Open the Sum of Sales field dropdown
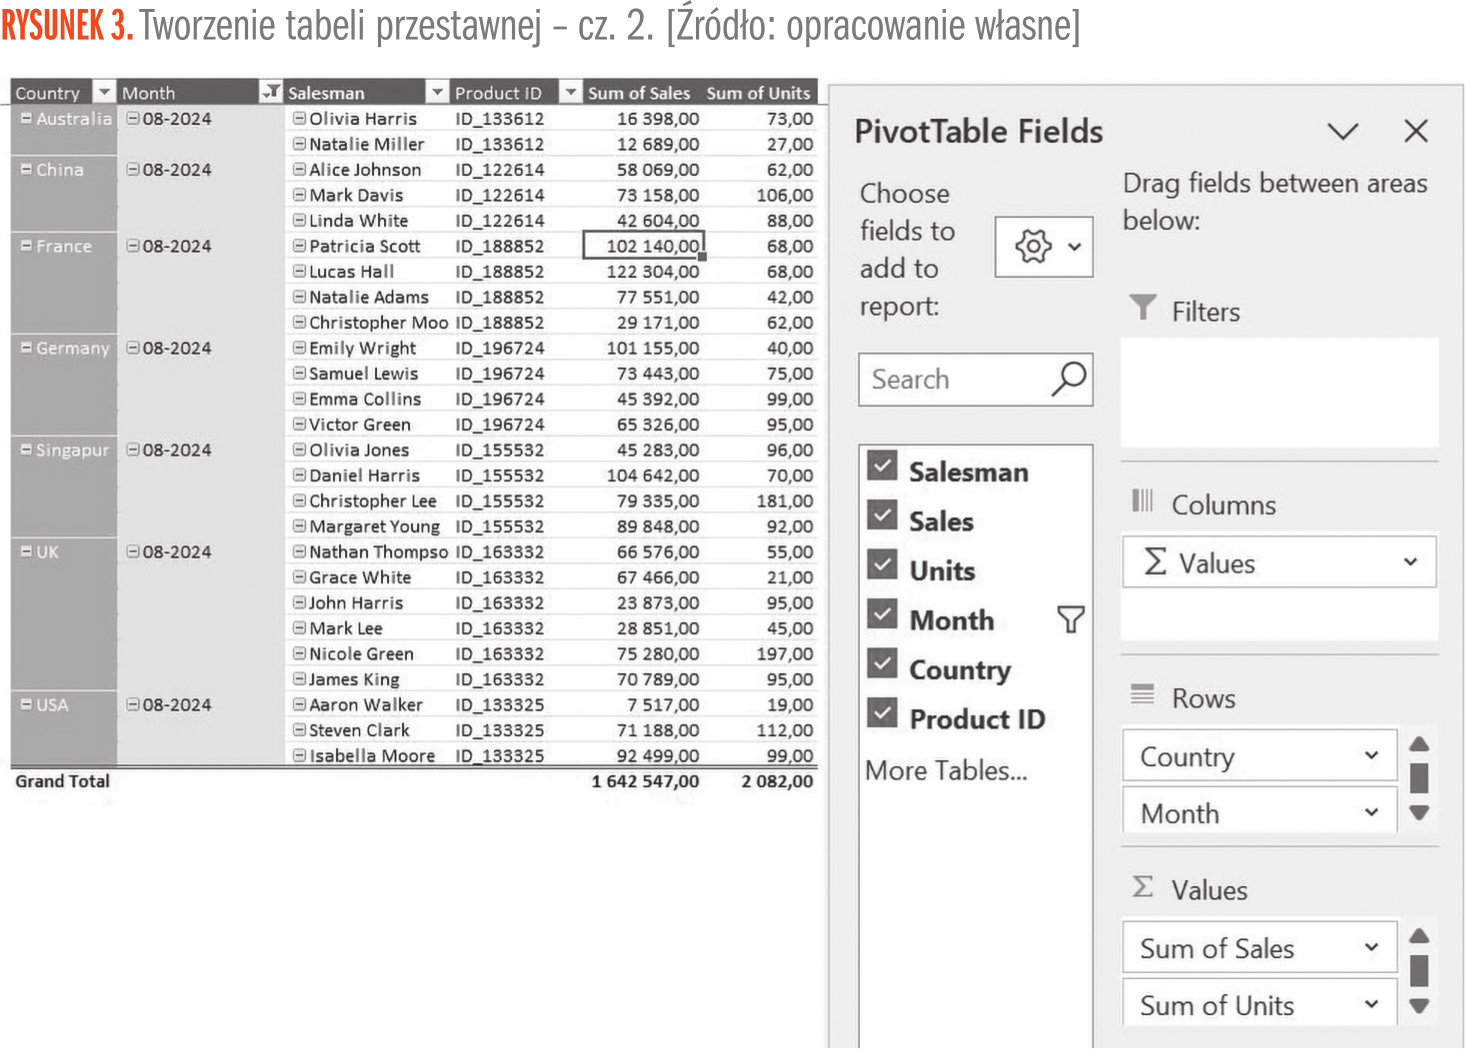 [x=1371, y=948]
